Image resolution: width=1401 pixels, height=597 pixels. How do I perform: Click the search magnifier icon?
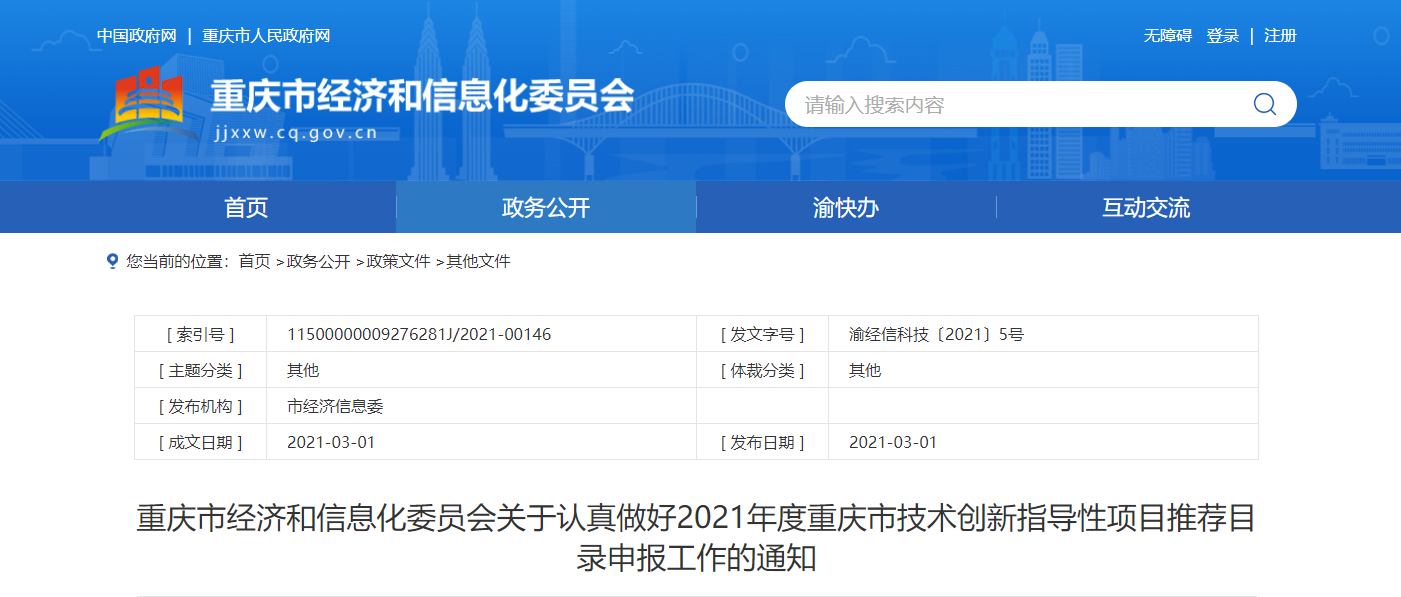(x=1264, y=104)
